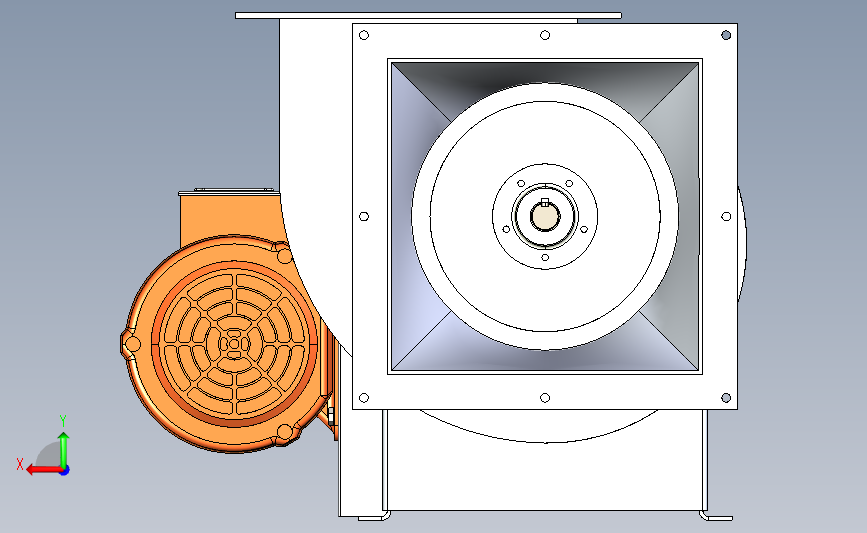Pick the bottom-center bolt hole of the square flange
867x533 pixels.
pos(545,398)
